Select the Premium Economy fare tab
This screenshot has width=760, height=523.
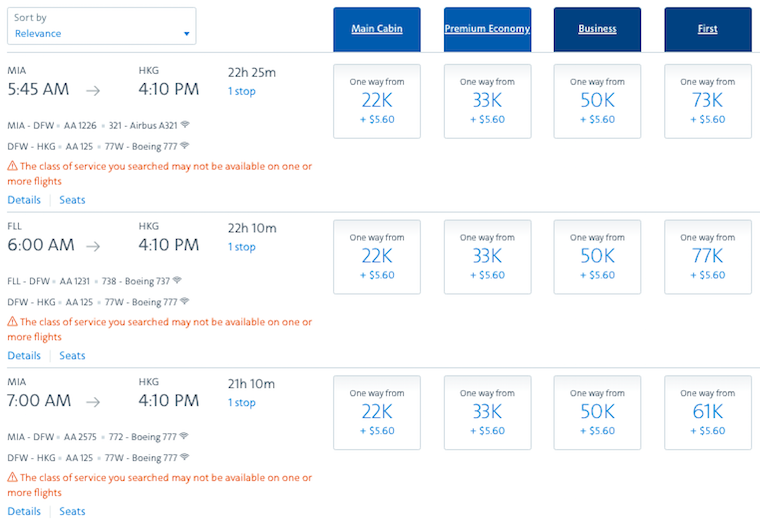pyautogui.click(x=488, y=29)
